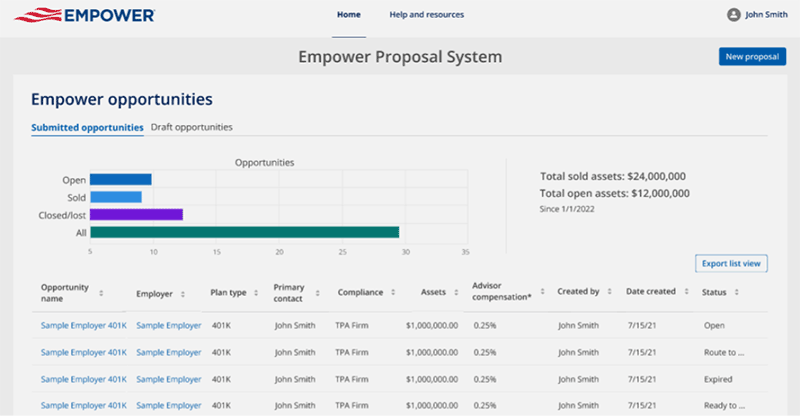Image resolution: width=800 pixels, height=416 pixels.
Task: Click the John Smith user avatar icon
Action: pyautogui.click(x=733, y=15)
